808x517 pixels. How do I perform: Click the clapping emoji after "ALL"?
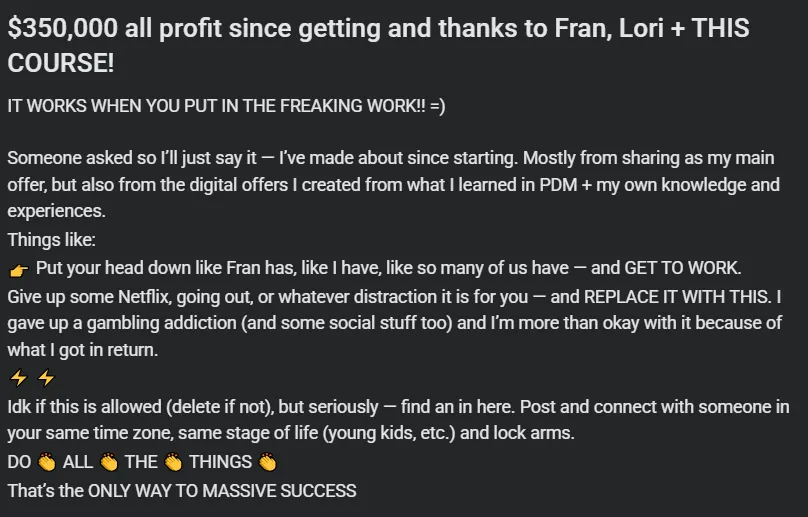[x=109, y=463]
